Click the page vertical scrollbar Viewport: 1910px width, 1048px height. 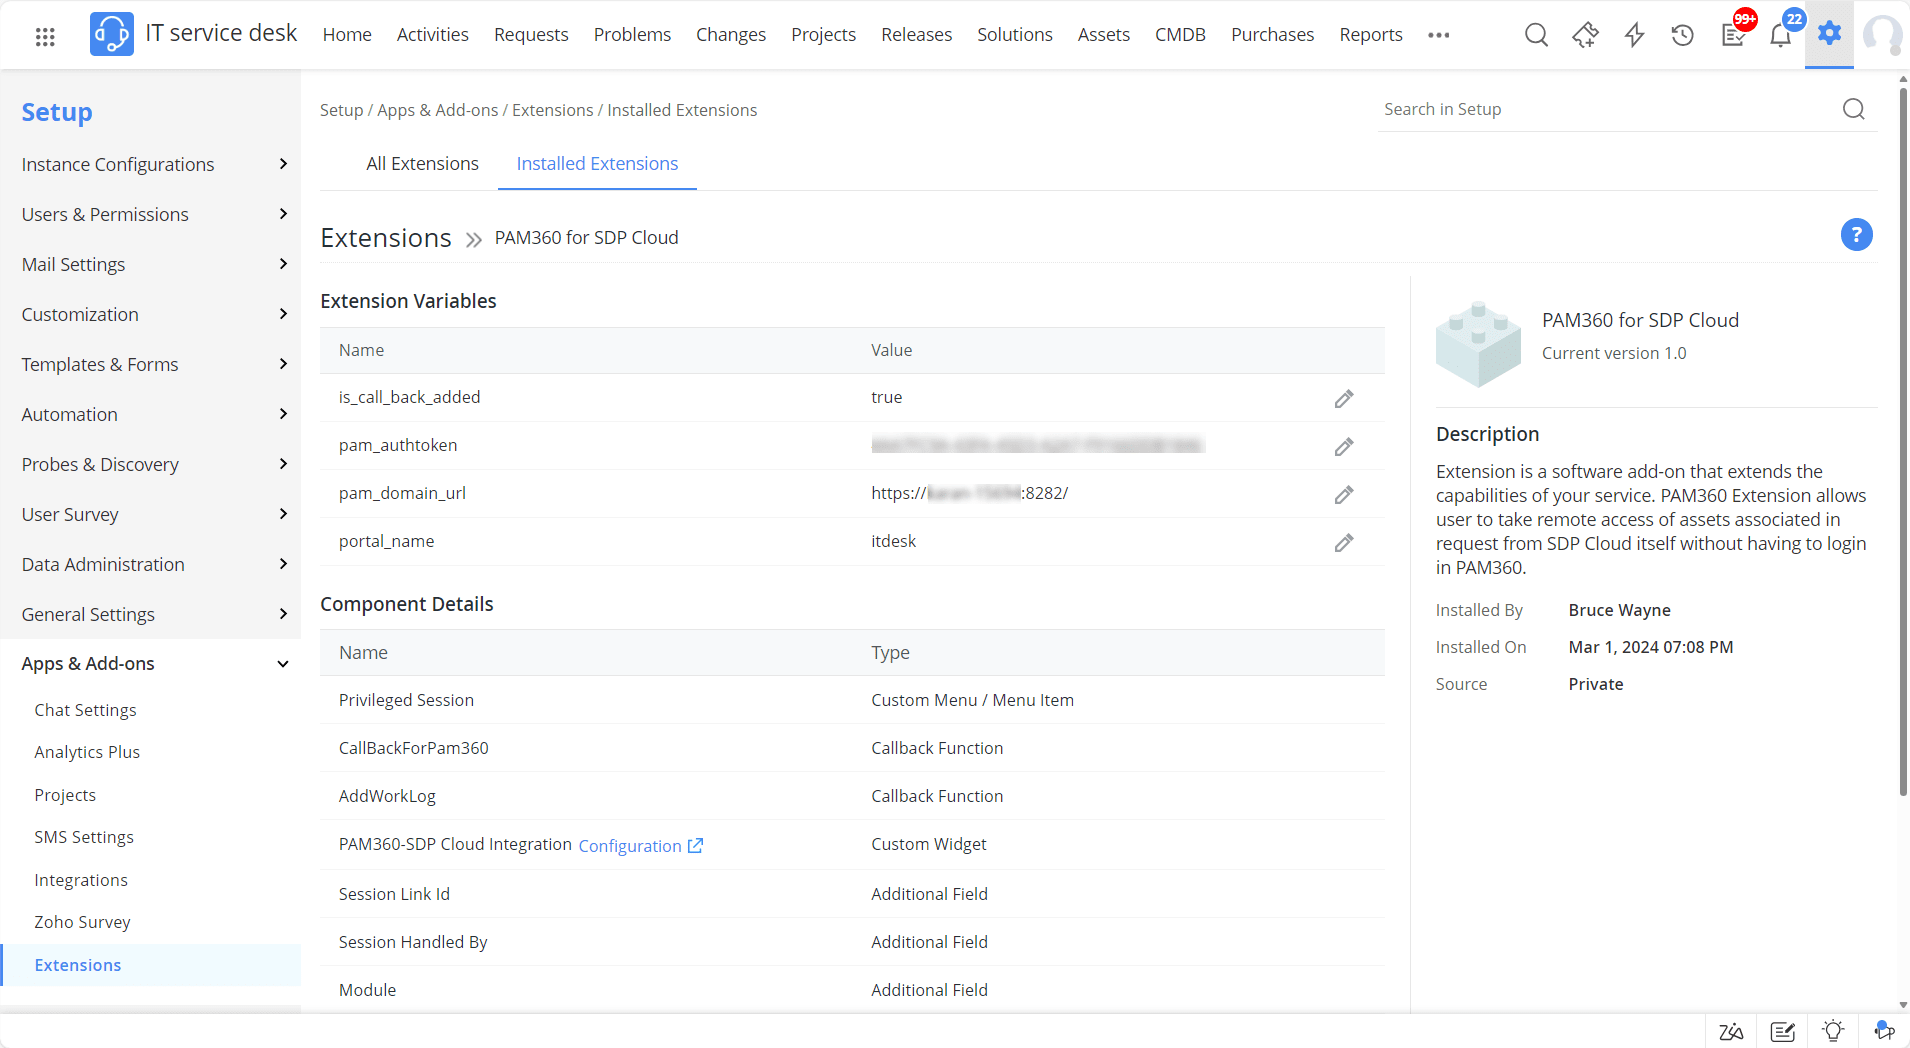pyautogui.click(x=1902, y=440)
